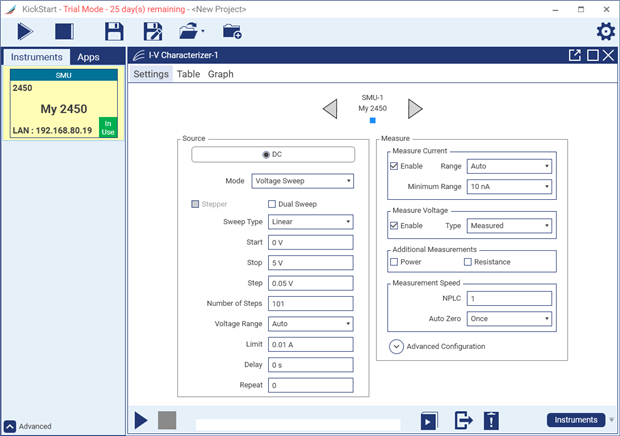
Task: Click the Stop voltage input field
Action: pos(311,263)
